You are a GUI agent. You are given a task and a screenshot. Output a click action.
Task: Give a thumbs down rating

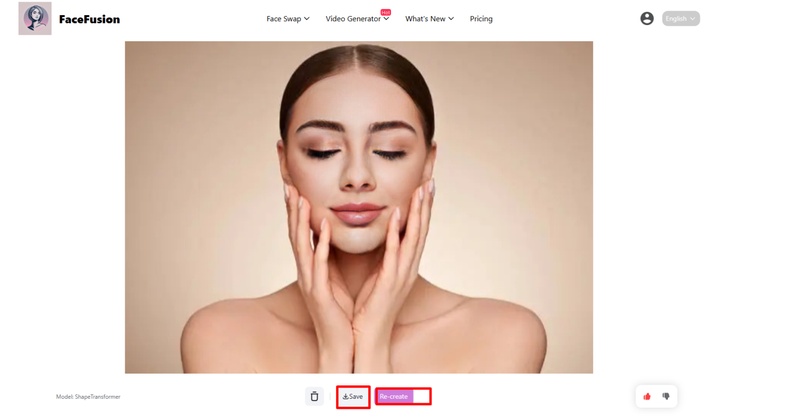pyautogui.click(x=666, y=397)
